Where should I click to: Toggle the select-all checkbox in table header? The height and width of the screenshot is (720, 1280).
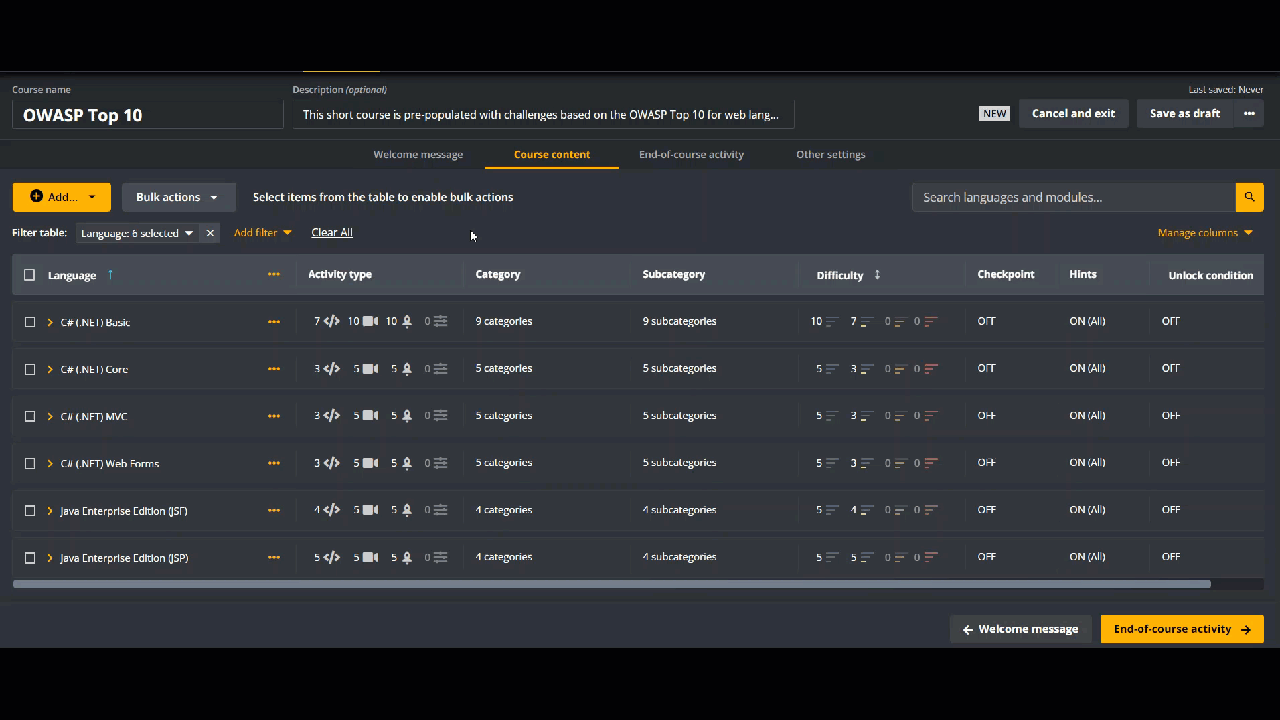click(x=29, y=275)
